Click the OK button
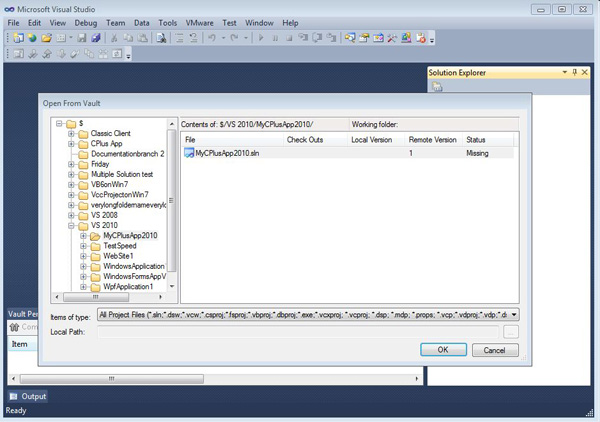600x422 pixels. point(443,350)
